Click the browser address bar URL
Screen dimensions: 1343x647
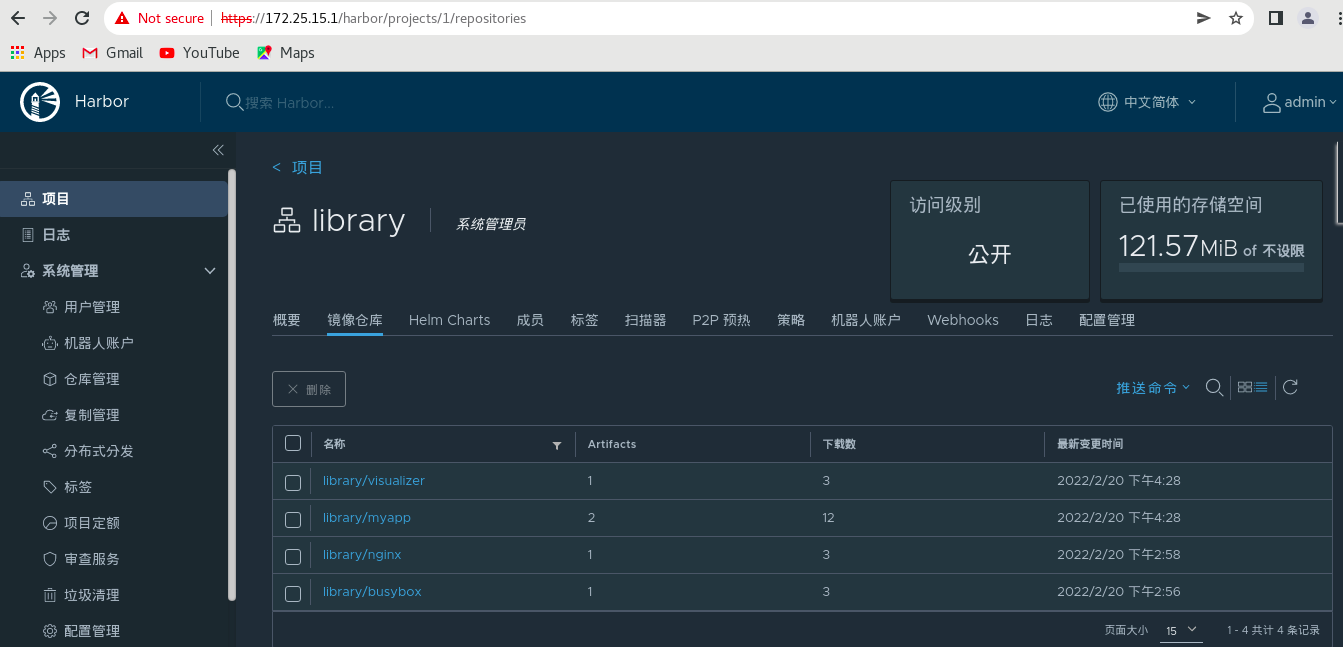click(x=373, y=18)
